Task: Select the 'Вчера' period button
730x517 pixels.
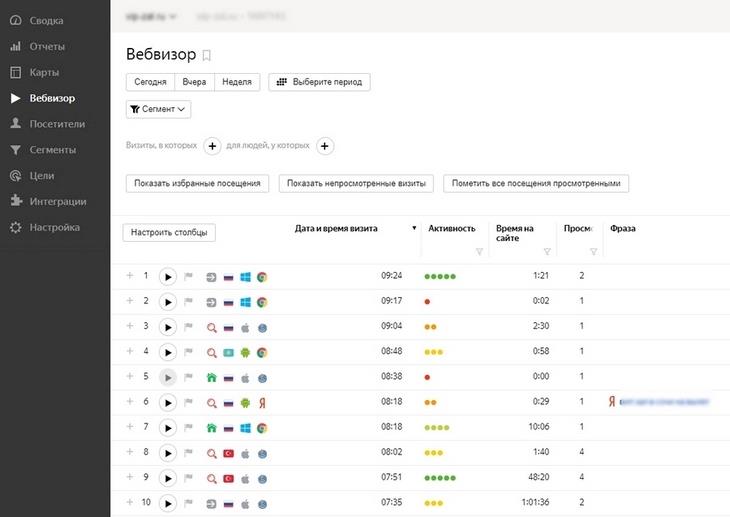Action: point(194,82)
